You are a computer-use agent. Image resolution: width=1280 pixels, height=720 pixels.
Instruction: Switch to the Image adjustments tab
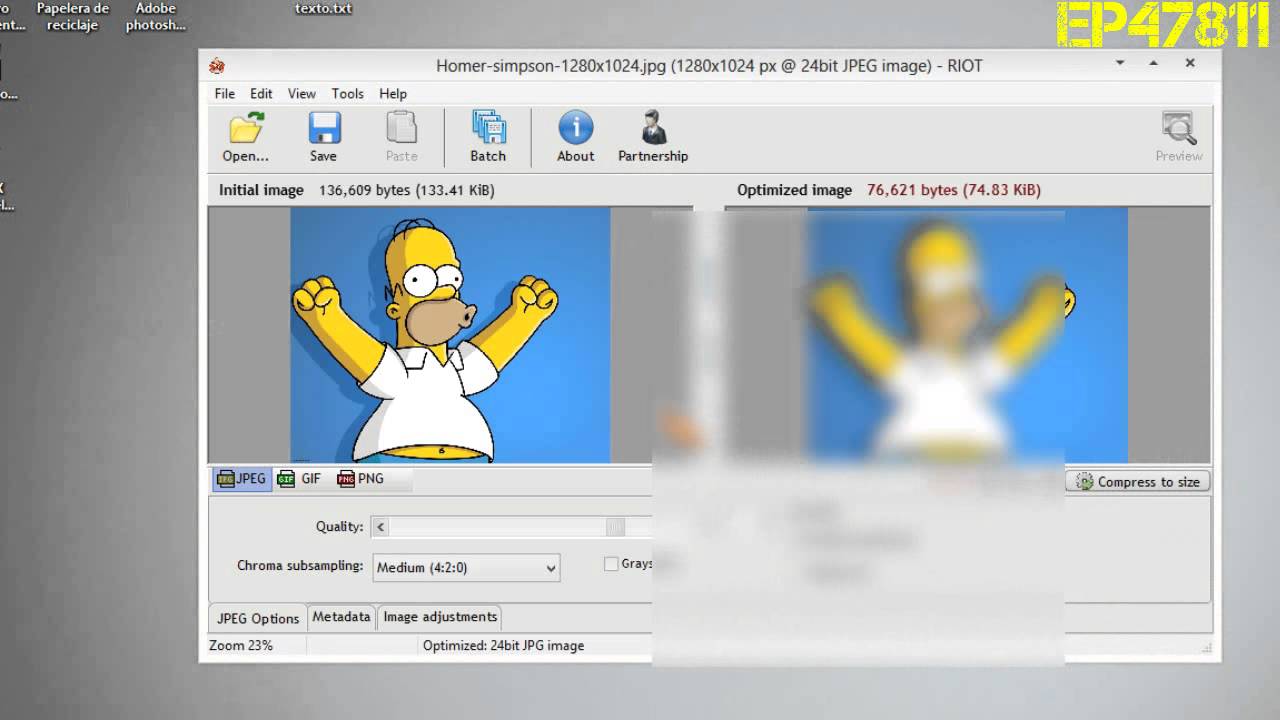440,617
